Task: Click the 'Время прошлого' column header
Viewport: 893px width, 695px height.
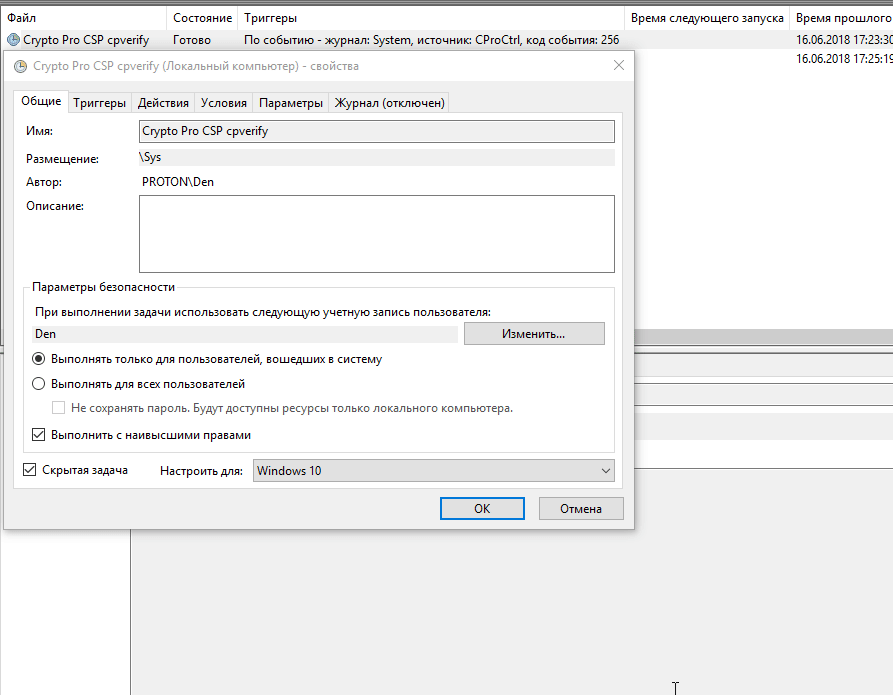Action: point(844,18)
